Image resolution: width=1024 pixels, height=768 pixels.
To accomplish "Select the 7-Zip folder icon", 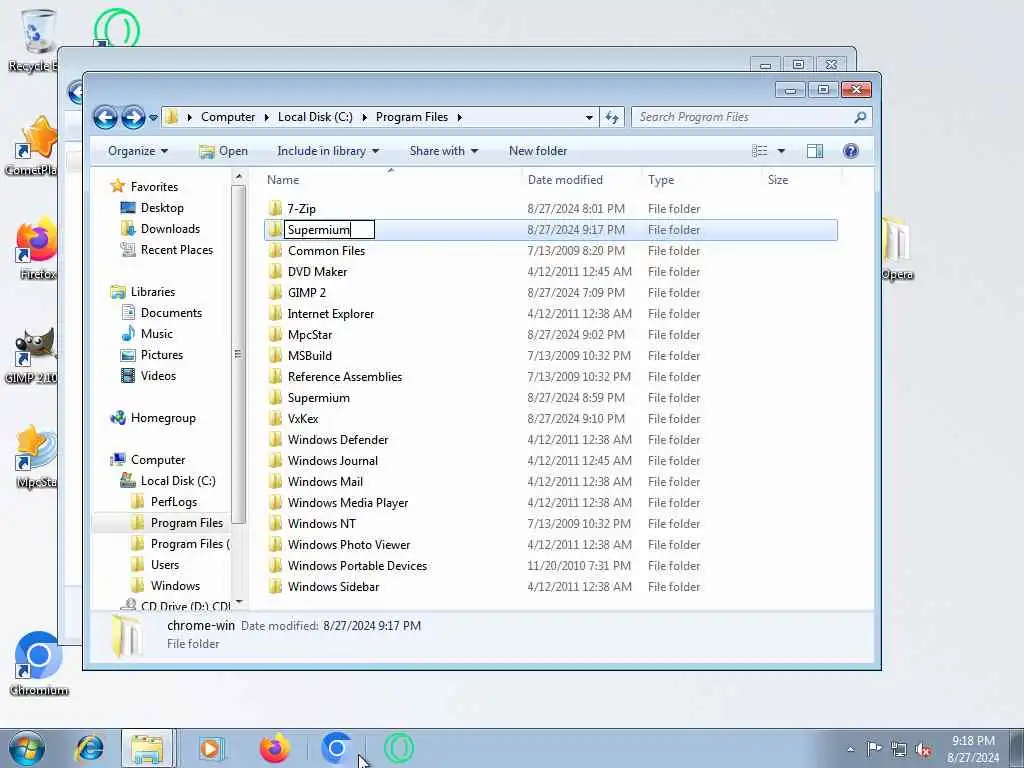I will tap(276, 208).
